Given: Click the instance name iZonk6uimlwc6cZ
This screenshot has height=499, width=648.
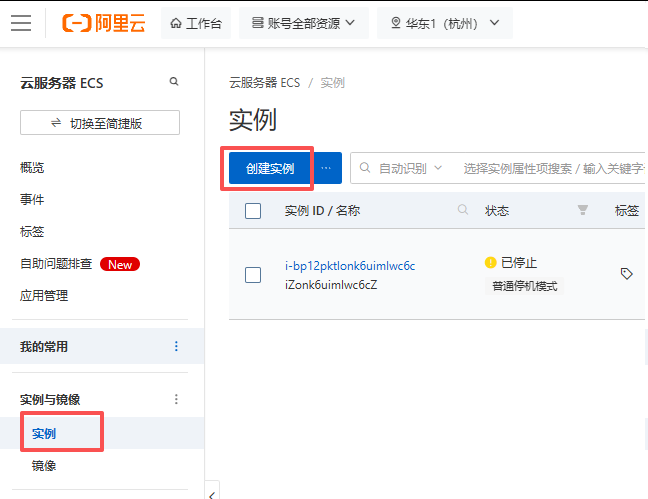Looking at the screenshot, I should [x=331, y=285].
